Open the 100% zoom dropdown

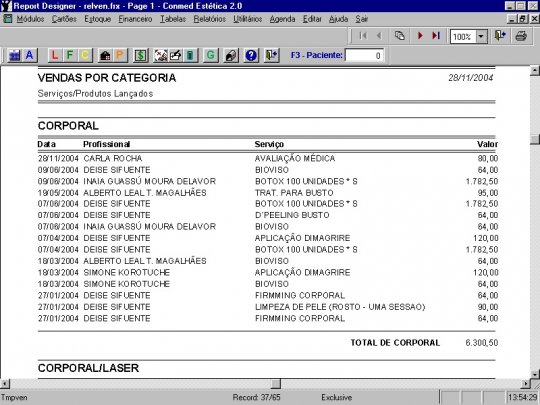481,37
